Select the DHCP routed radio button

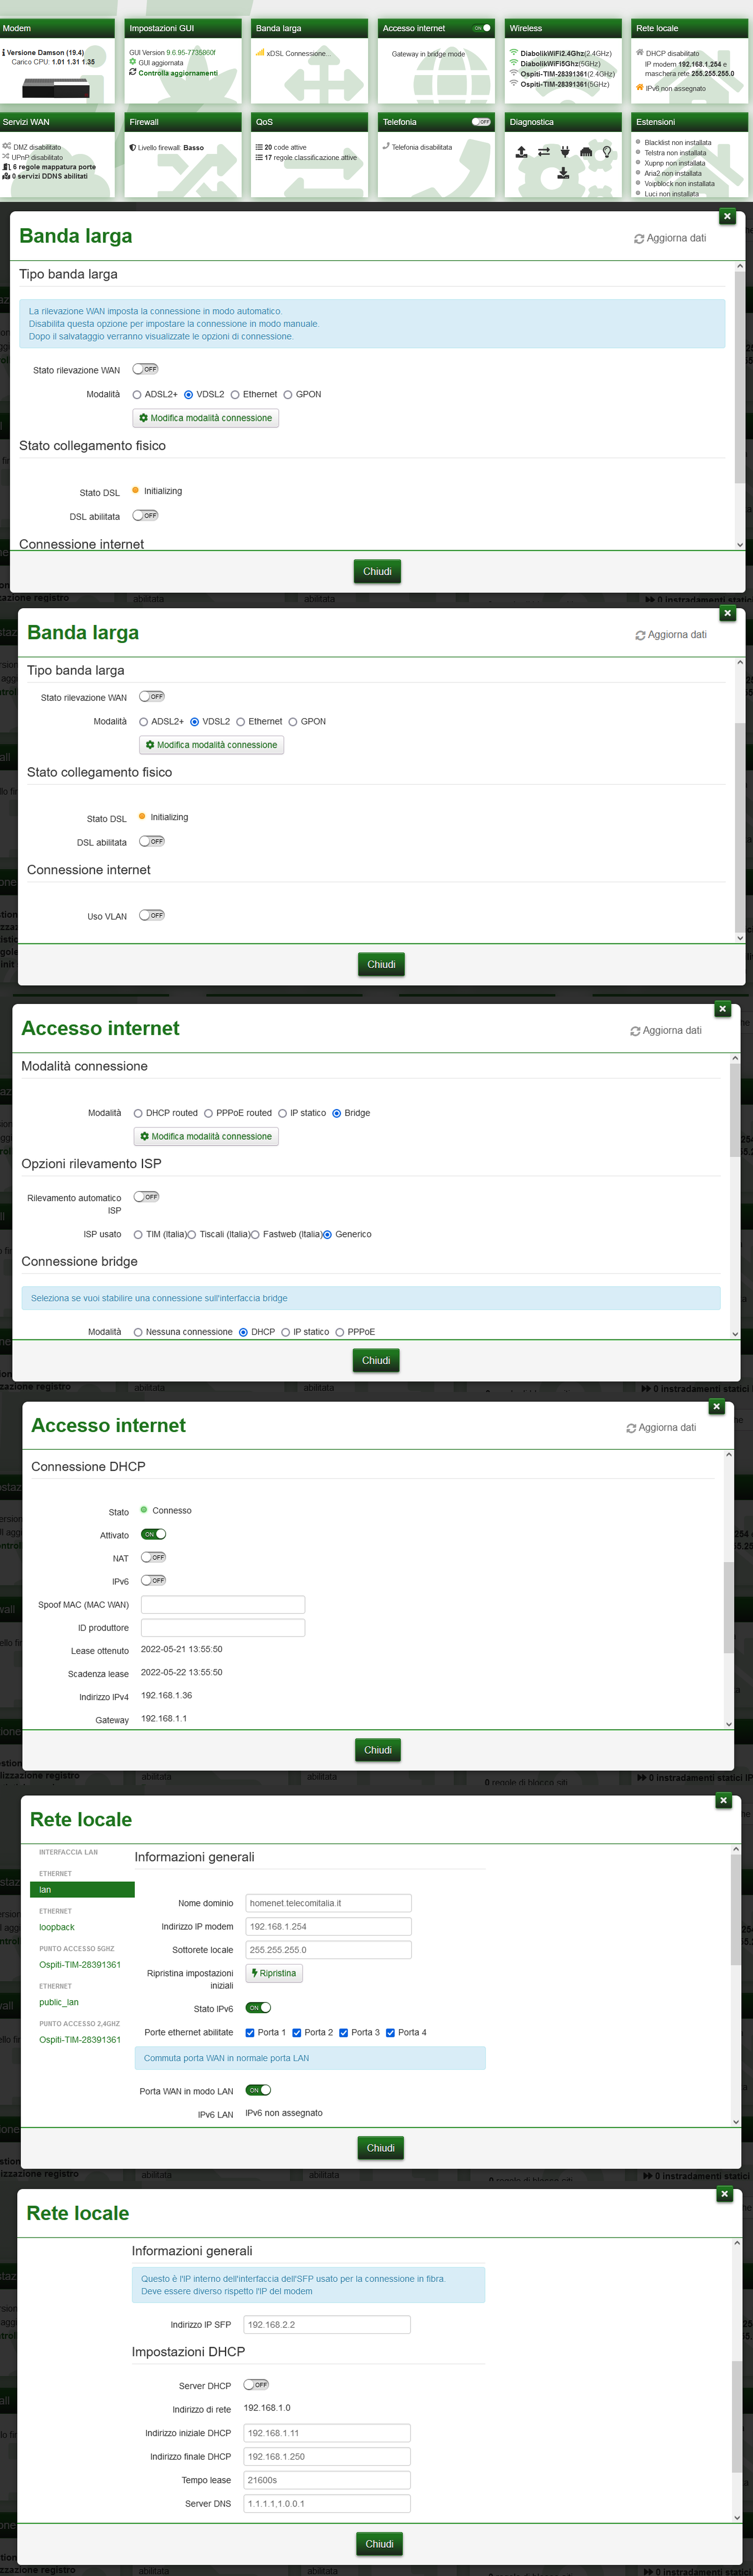click(138, 1113)
